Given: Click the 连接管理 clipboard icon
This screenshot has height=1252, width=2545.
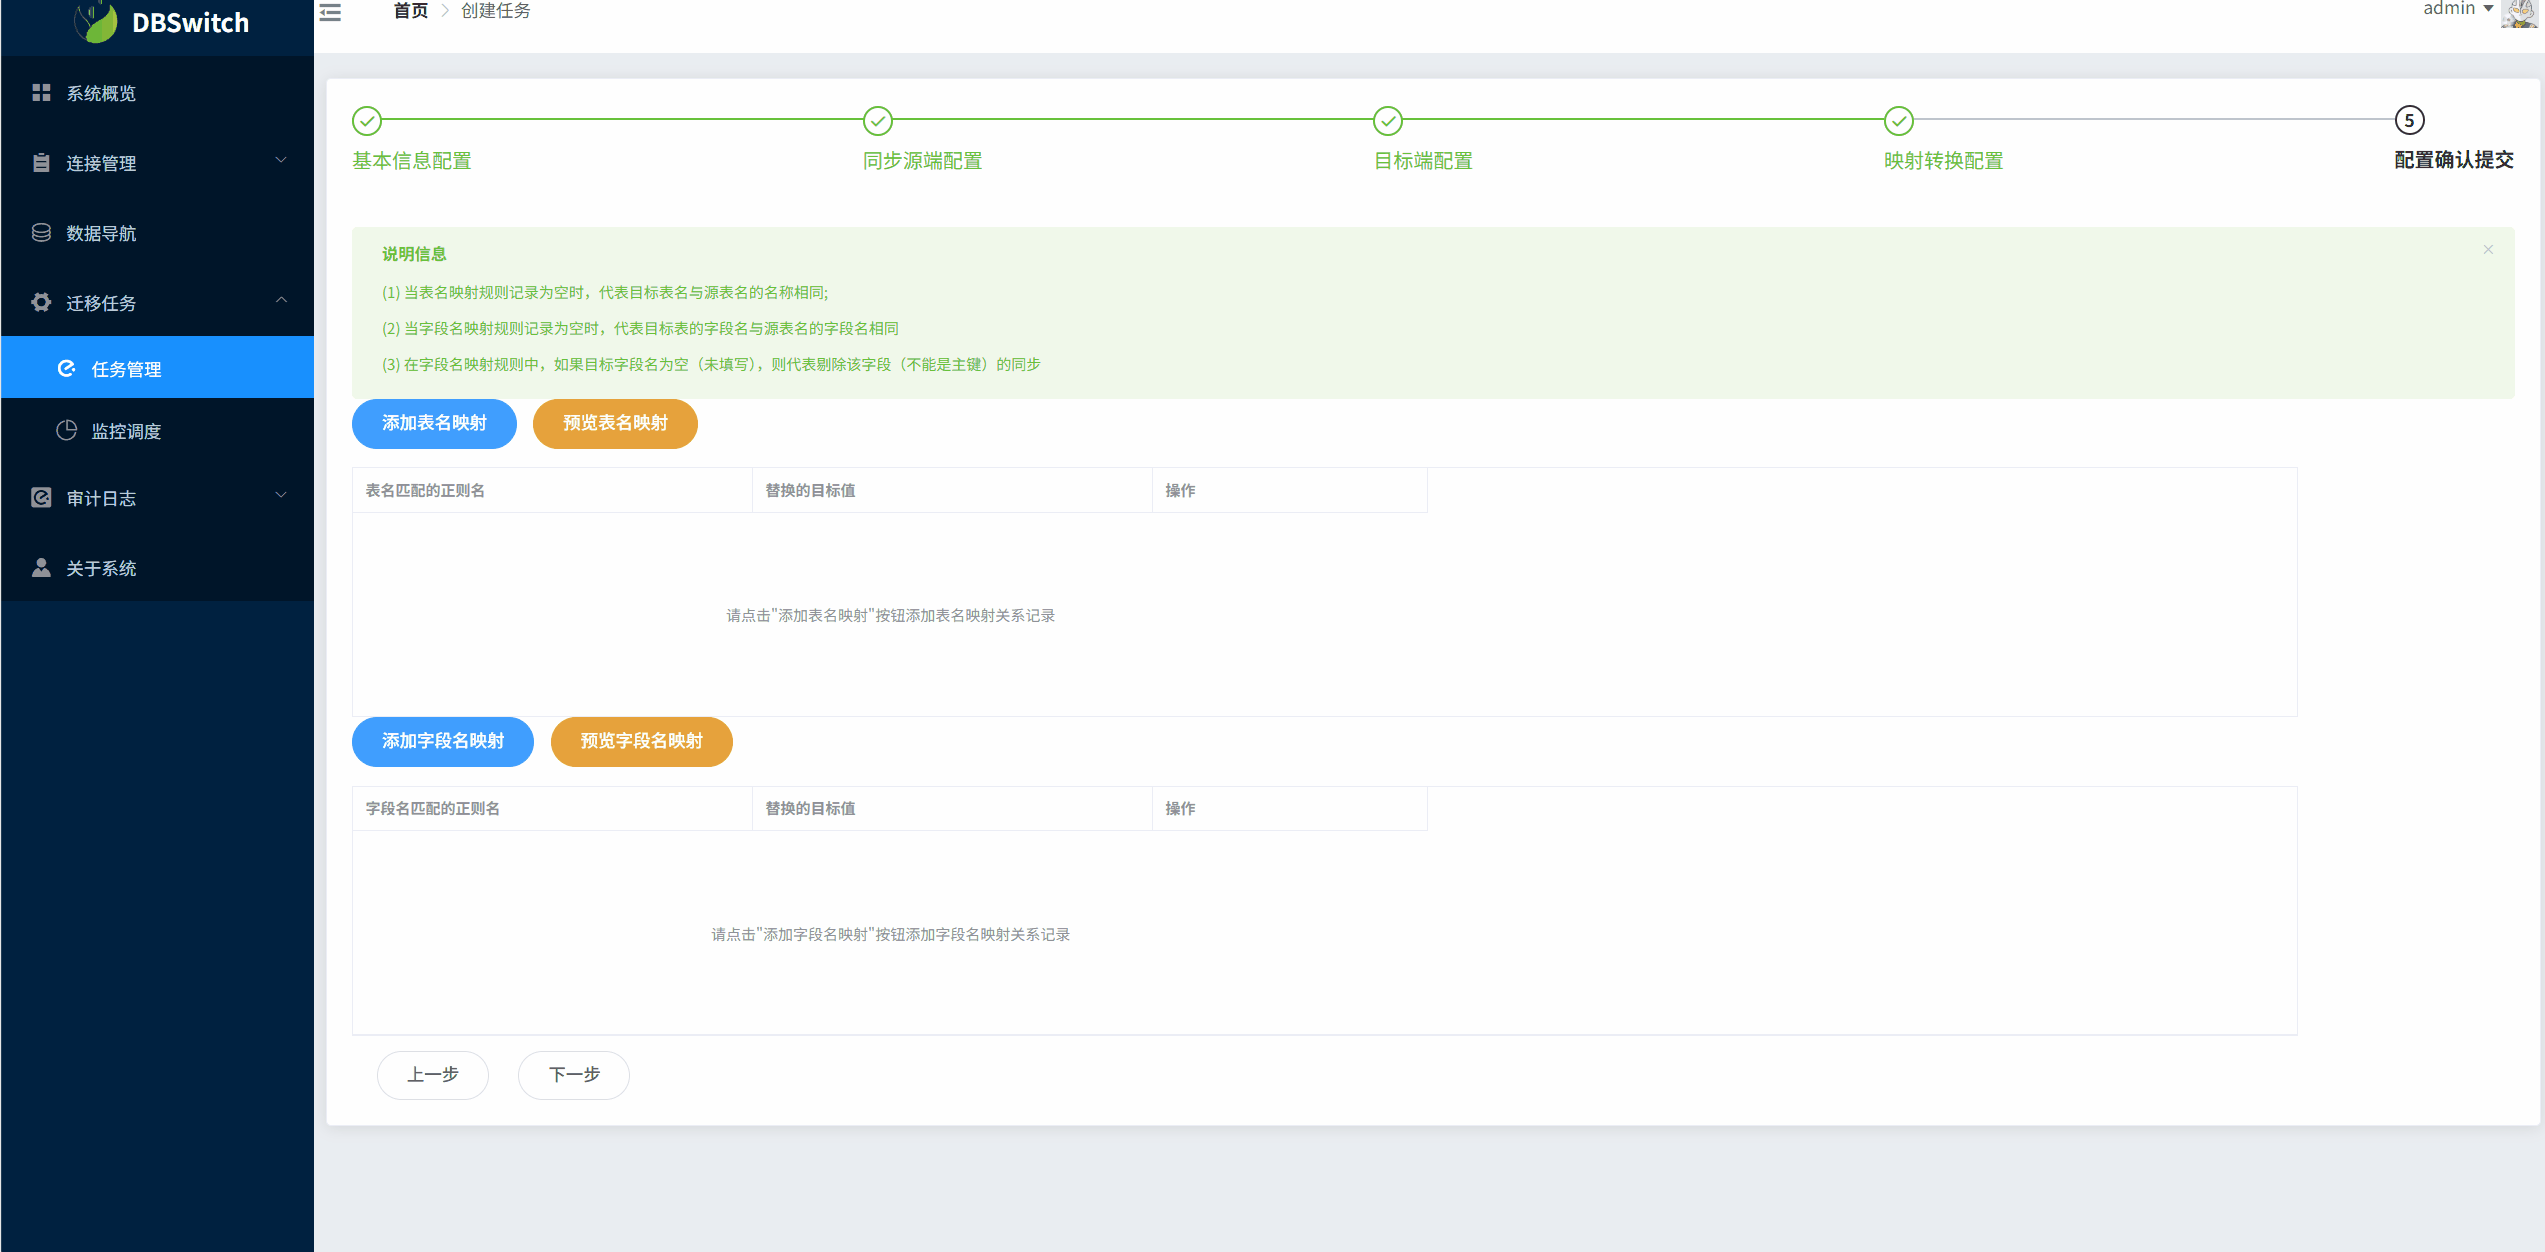Looking at the screenshot, I should [41, 163].
